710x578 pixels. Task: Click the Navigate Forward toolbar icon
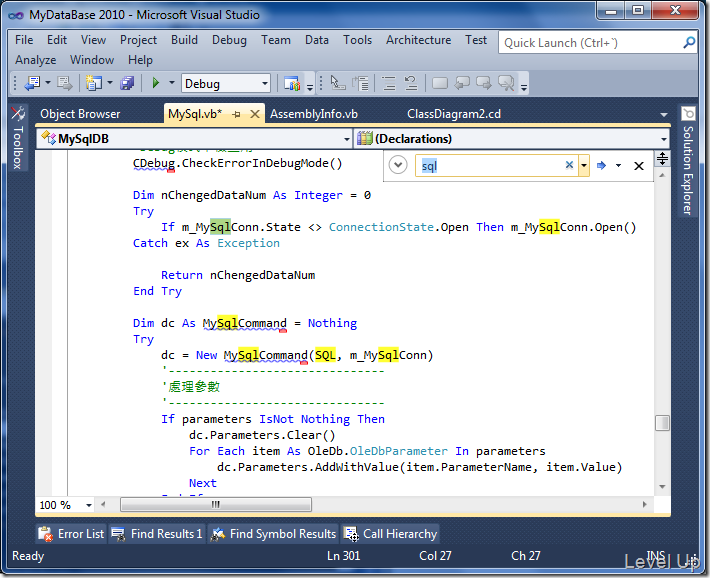pos(64,83)
